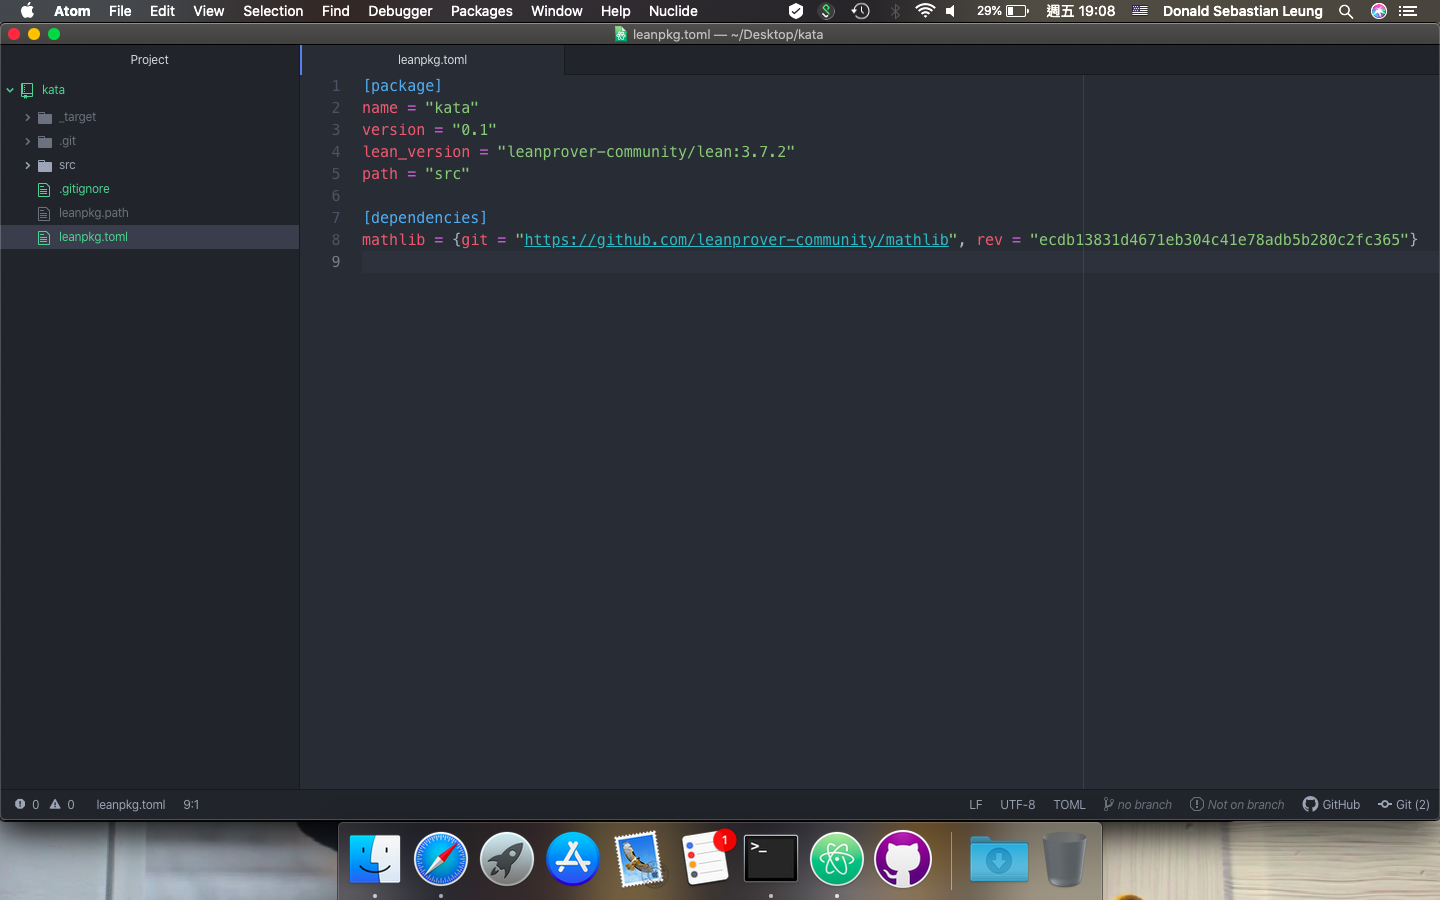Click the Atom icon in the Dock
The height and width of the screenshot is (900, 1440).
836,858
